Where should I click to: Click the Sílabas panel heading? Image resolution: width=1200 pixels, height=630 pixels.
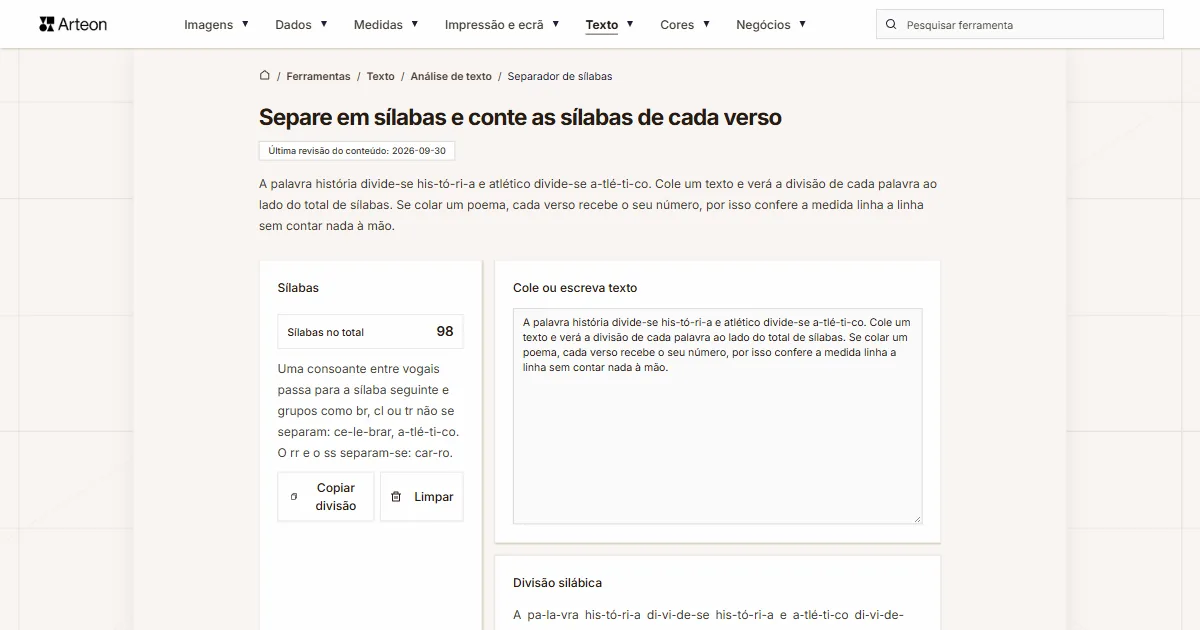[x=298, y=288]
